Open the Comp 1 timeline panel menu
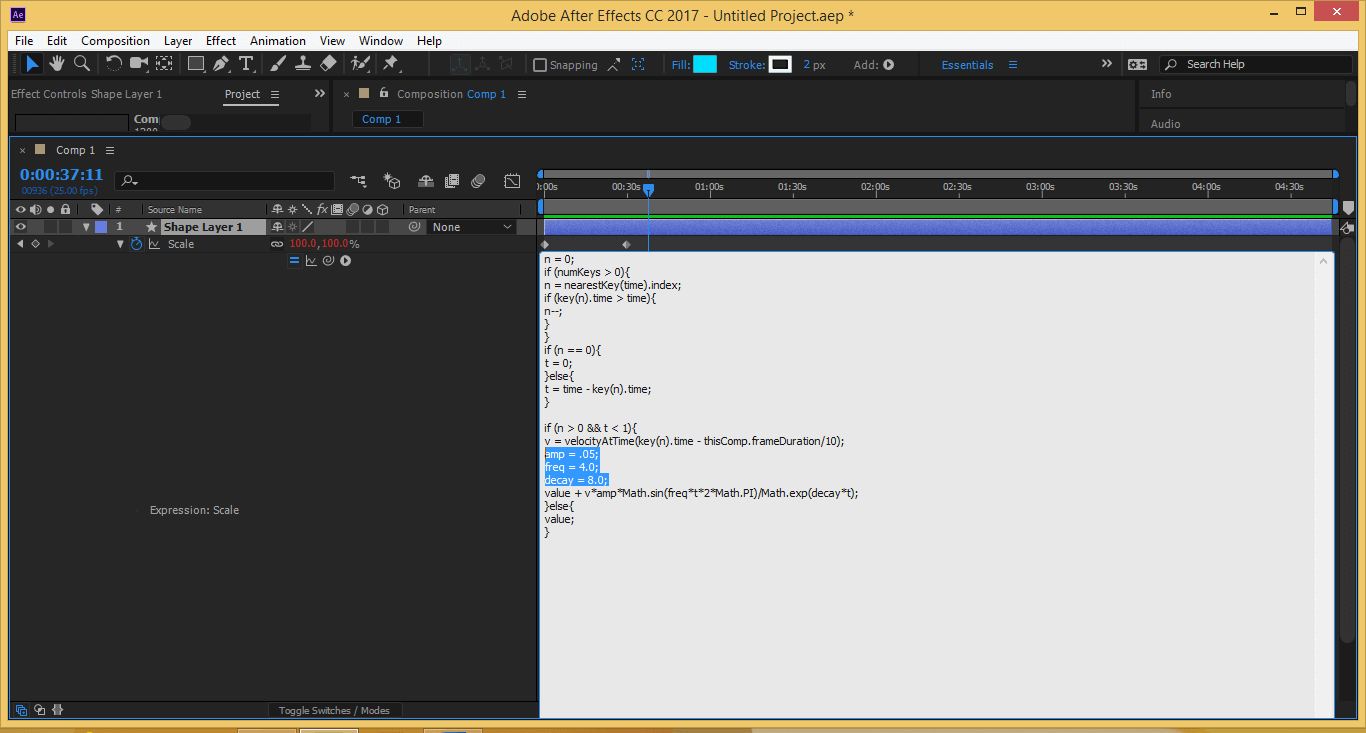Image resolution: width=1366 pixels, height=733 pixels. pyautogui.click(x=110, y=150)
